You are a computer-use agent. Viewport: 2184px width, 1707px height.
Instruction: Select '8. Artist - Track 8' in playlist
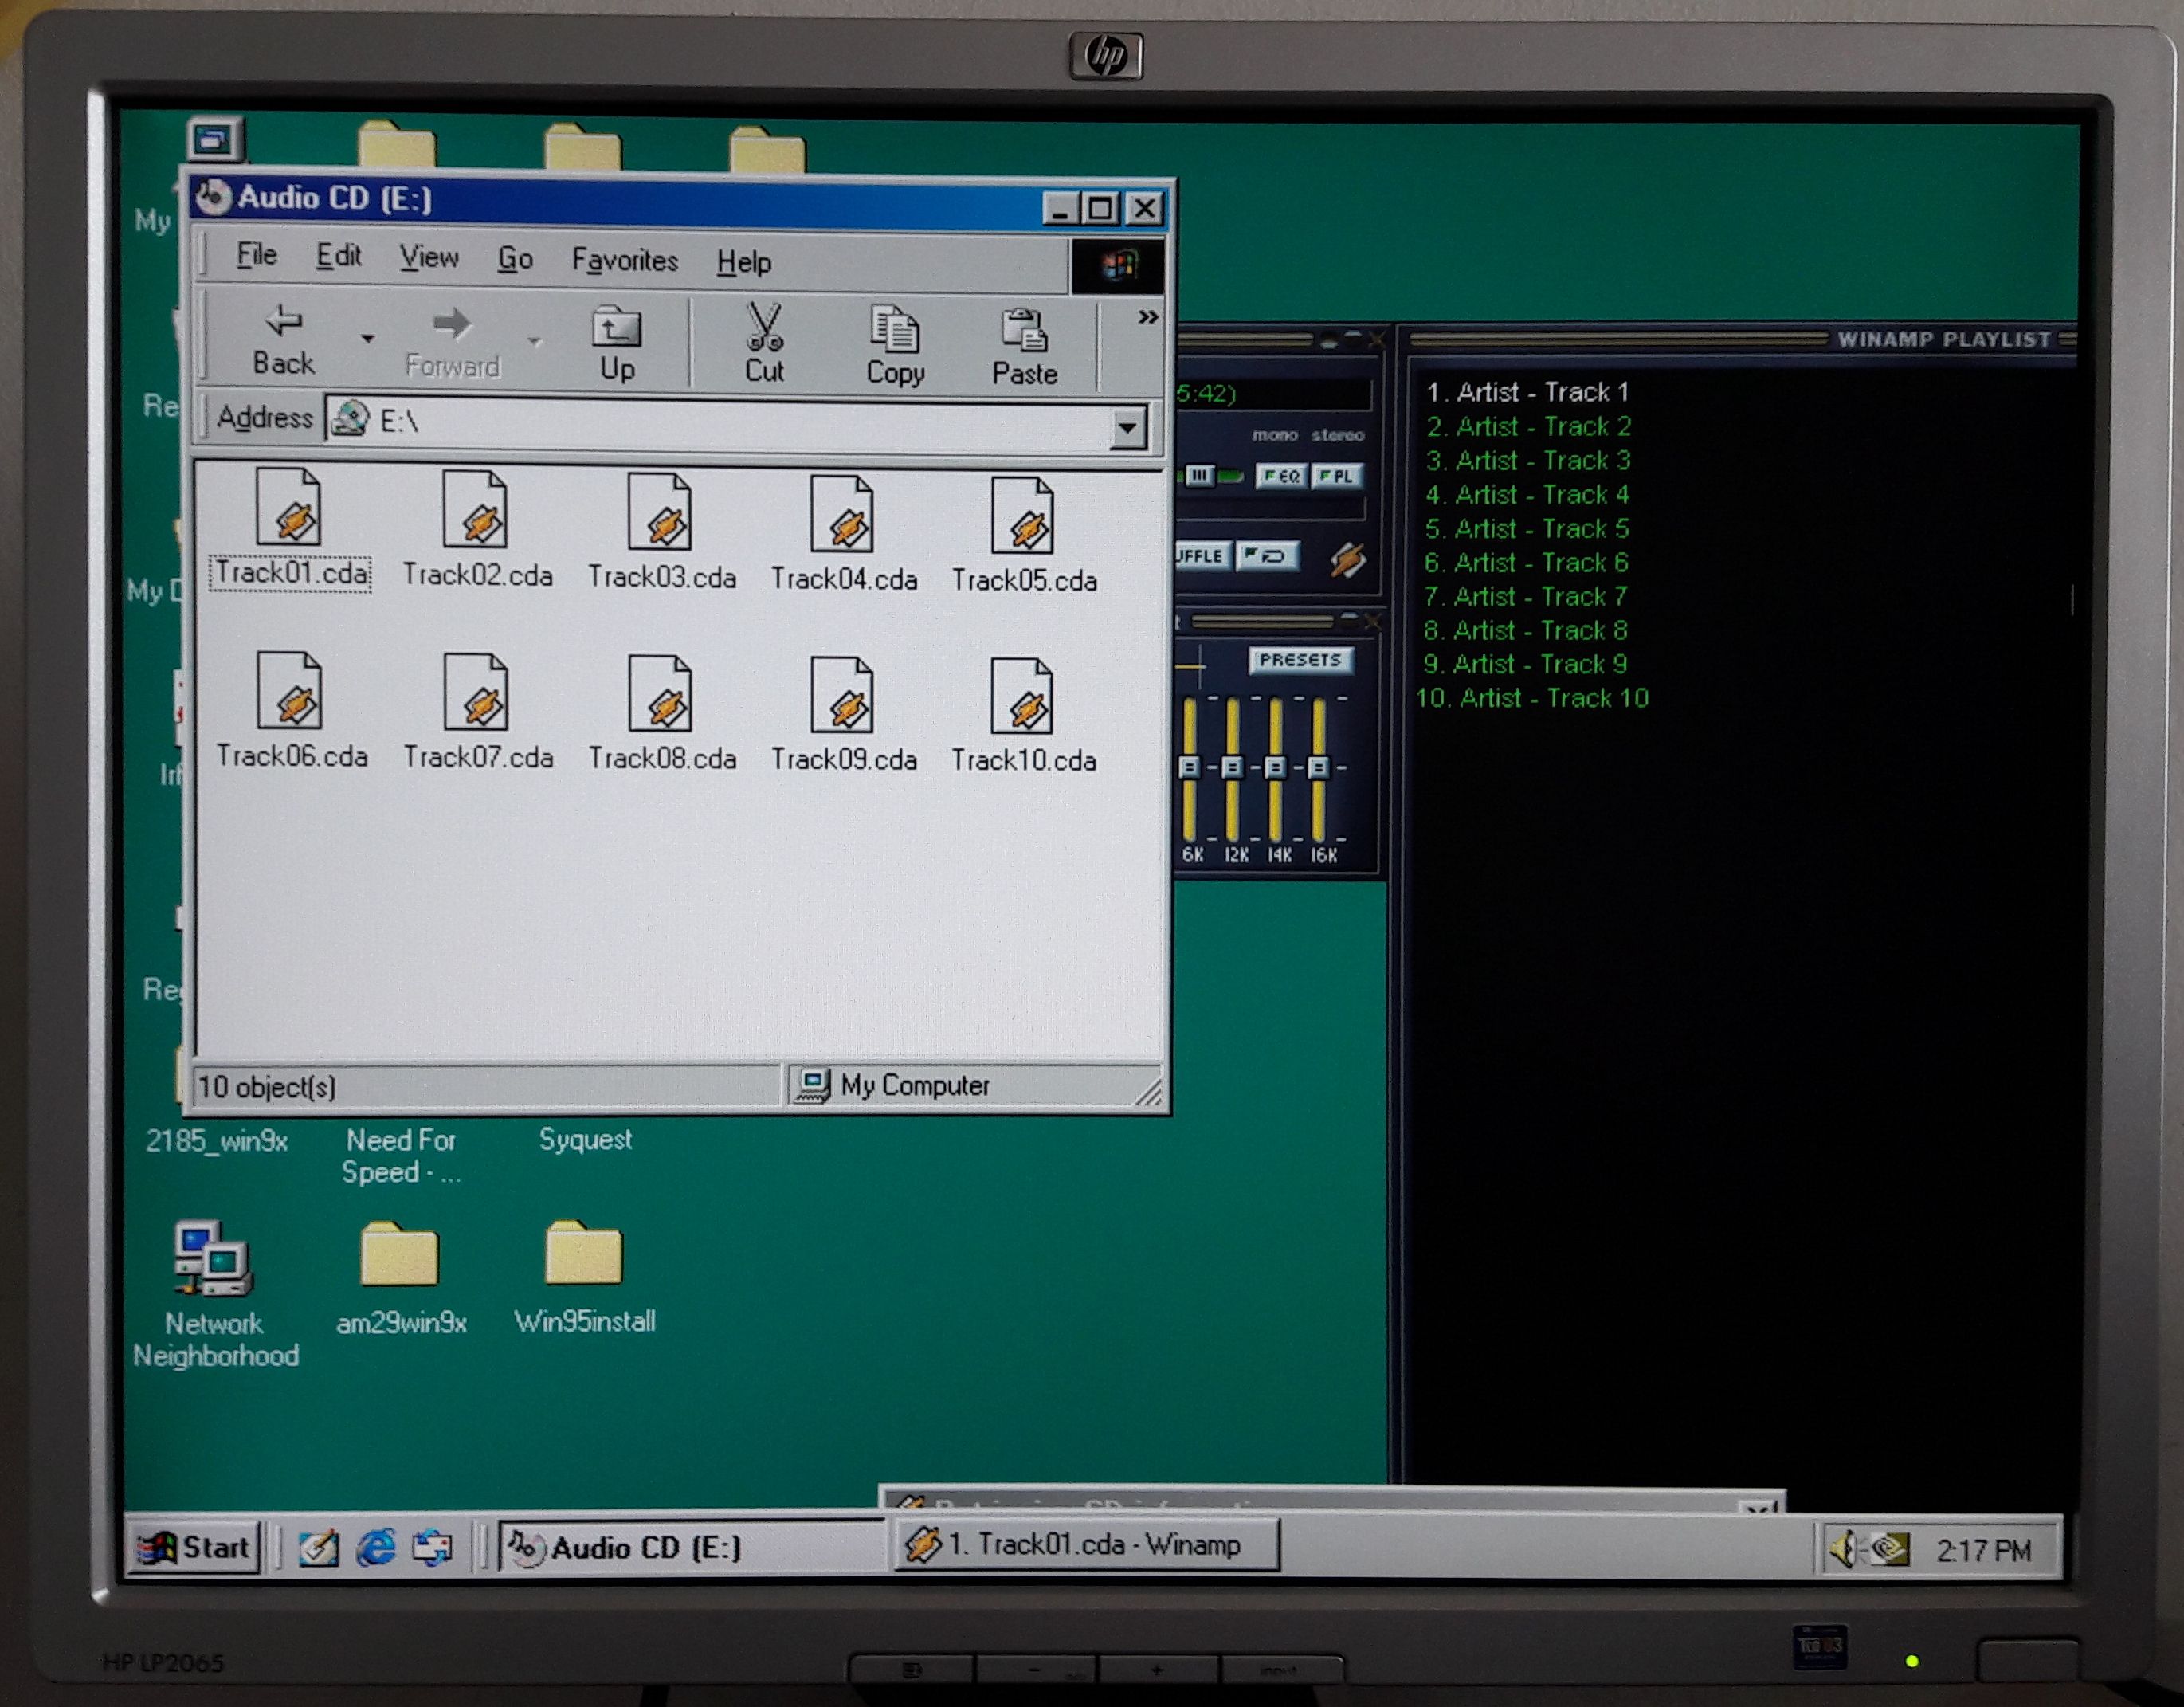pos(1525,630)
